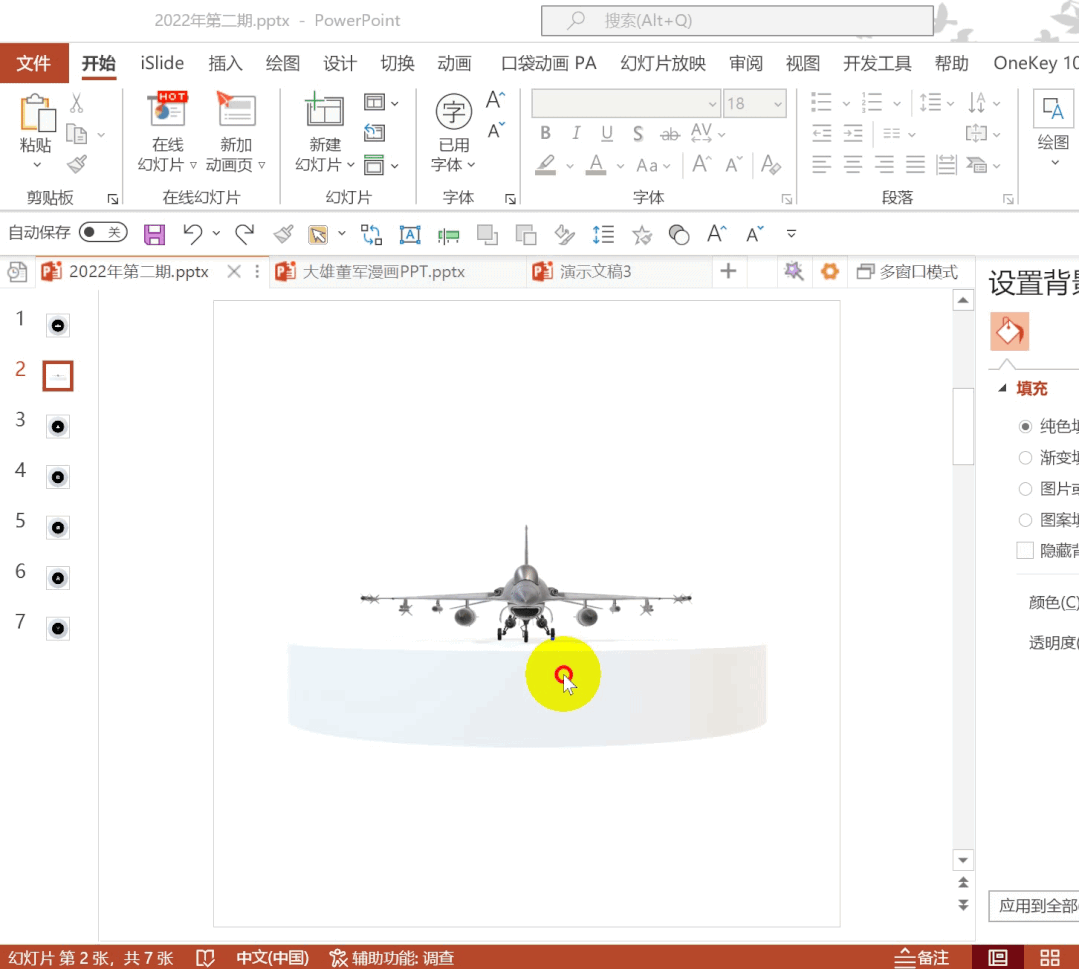
Task: Select slide 7 thumbnail
Action: tap(58, 628)
